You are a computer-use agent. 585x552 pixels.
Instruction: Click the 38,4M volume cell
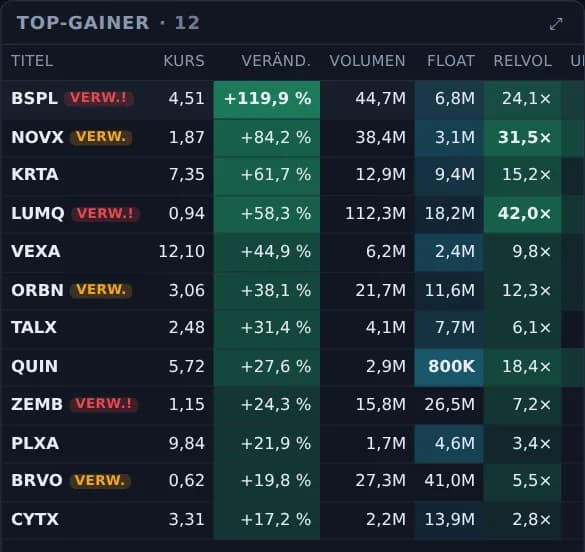367,138
